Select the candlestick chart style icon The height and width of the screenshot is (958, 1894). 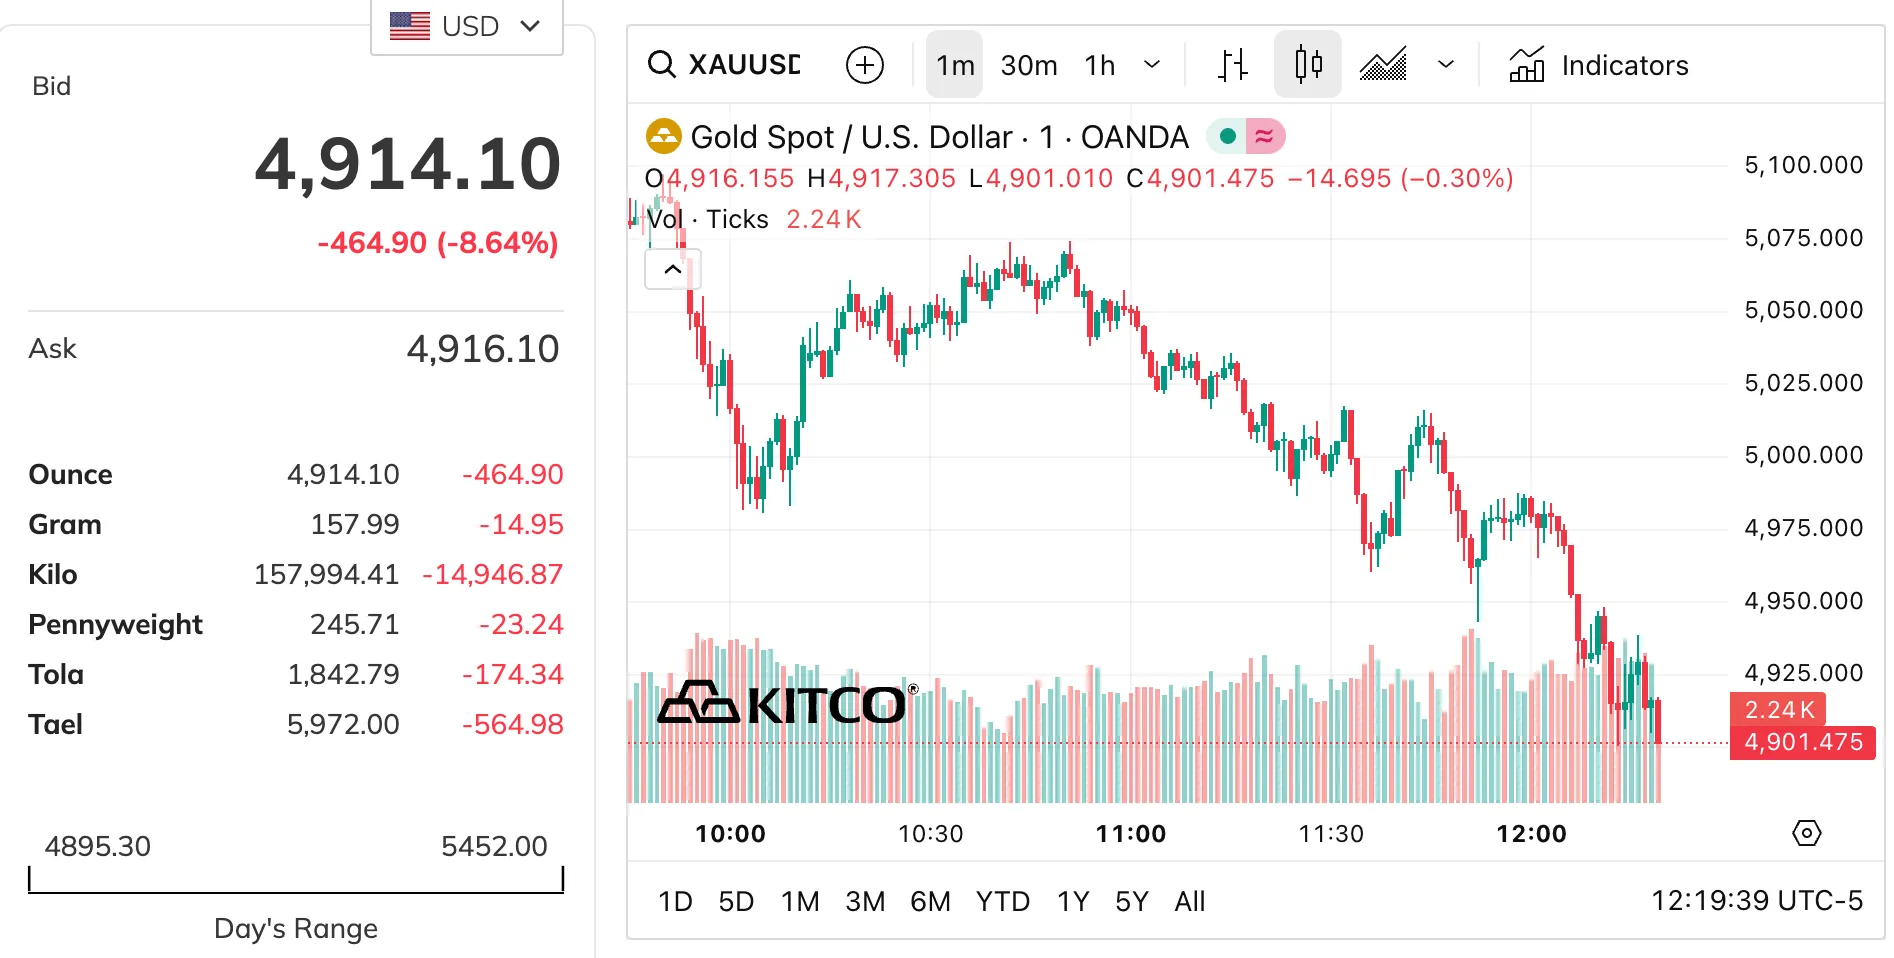1308,65
